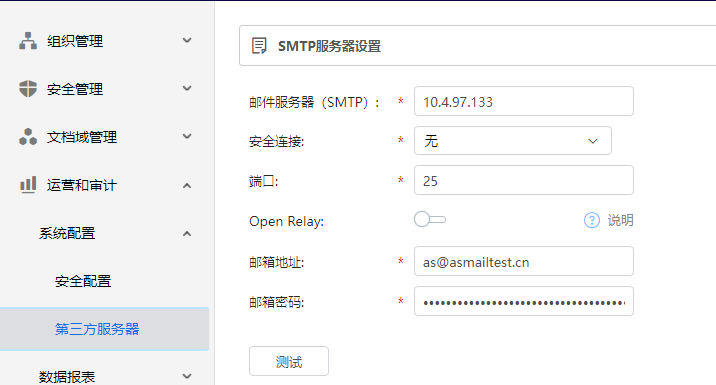Open the 安全连接 dropdown
Image resolution: width=716 pixels, height=385 pixels.
pos(512,141)
